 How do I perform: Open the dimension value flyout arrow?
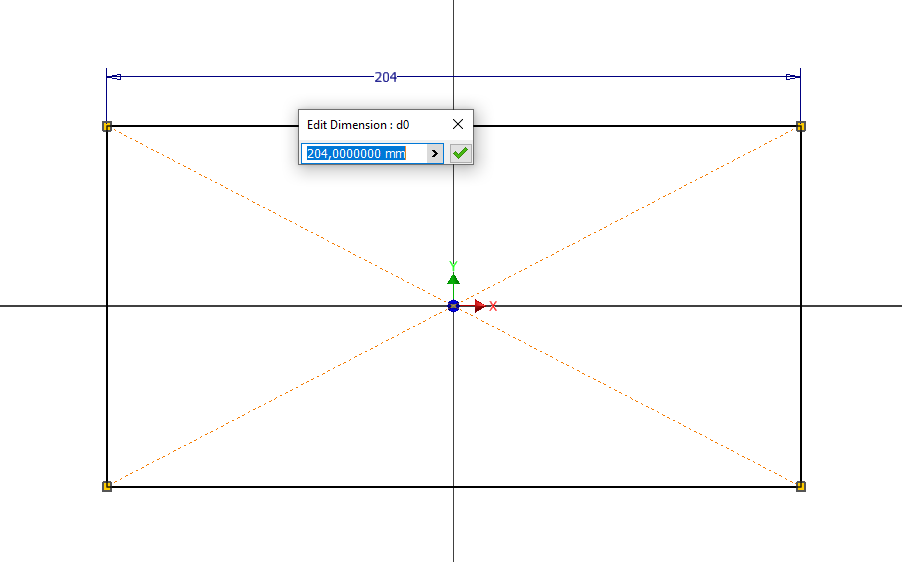[x=435, y=154]
